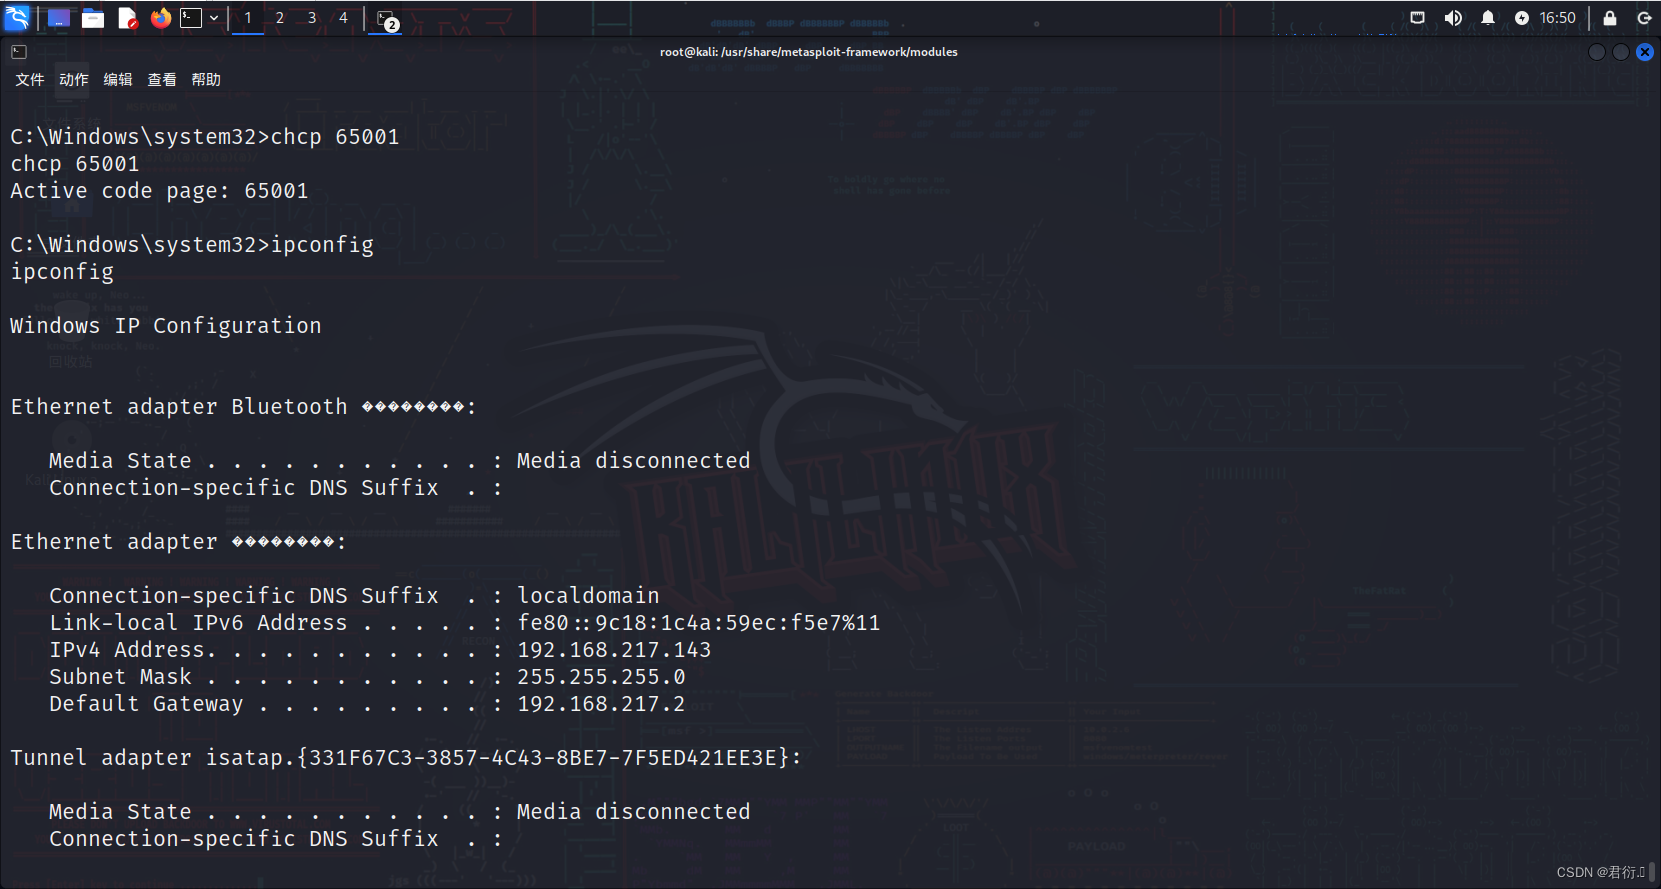Click the 'Active code page: 65001' line
The image size is (1661, 889).
click(160, 191)
